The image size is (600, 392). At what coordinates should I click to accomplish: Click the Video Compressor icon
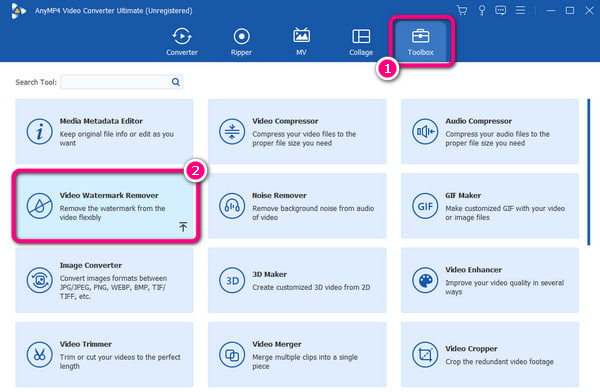pos(232,131)
